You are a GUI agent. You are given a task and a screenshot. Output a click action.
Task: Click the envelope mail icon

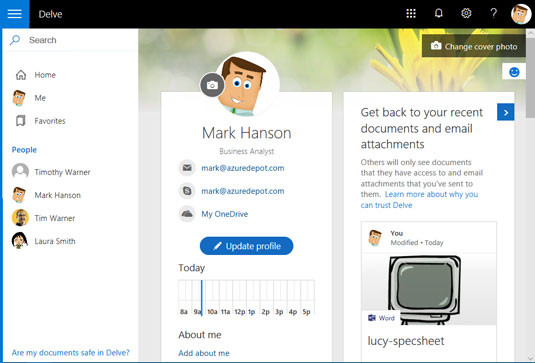pos(187,168)
